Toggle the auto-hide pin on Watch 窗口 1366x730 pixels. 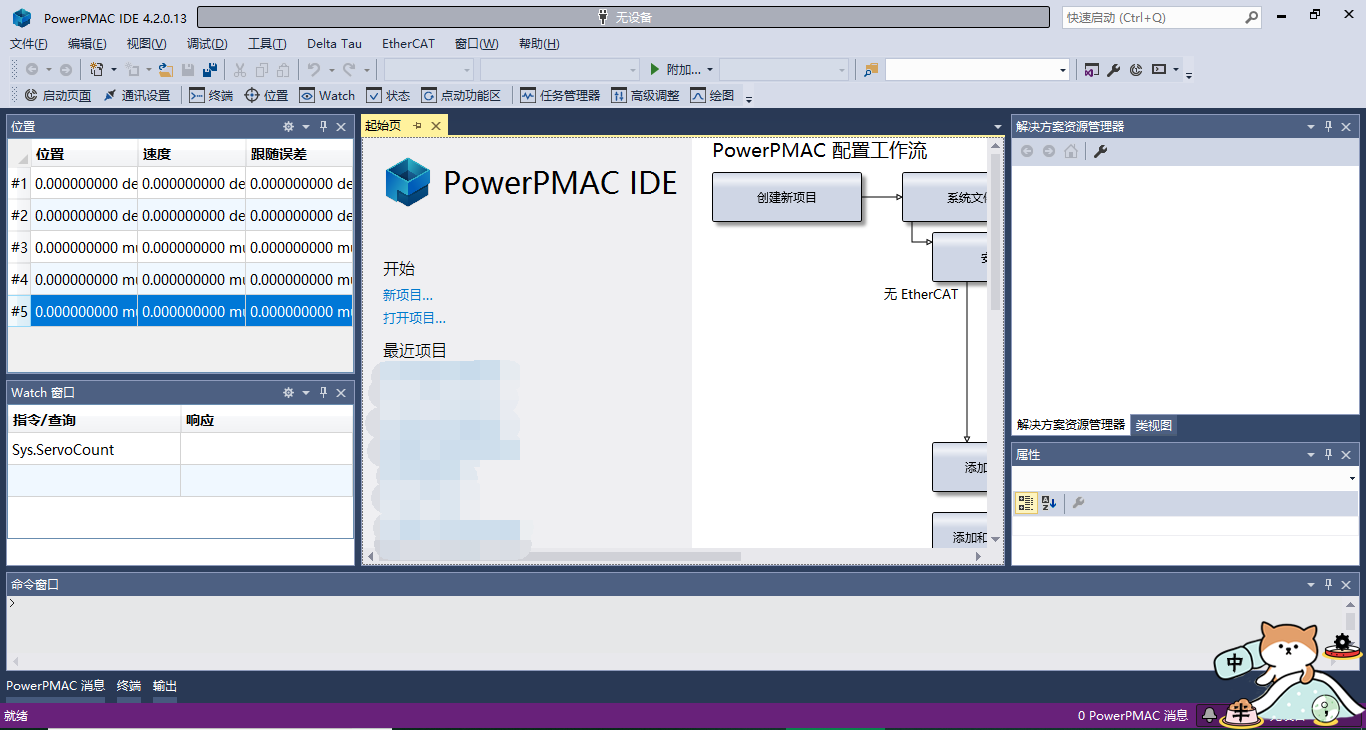(x=323, y=393)
